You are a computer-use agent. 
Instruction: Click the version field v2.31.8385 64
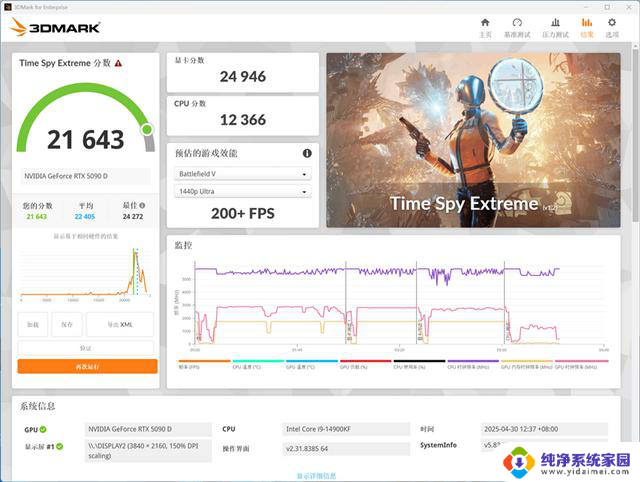pyautogui.click(x=346, y=449)
